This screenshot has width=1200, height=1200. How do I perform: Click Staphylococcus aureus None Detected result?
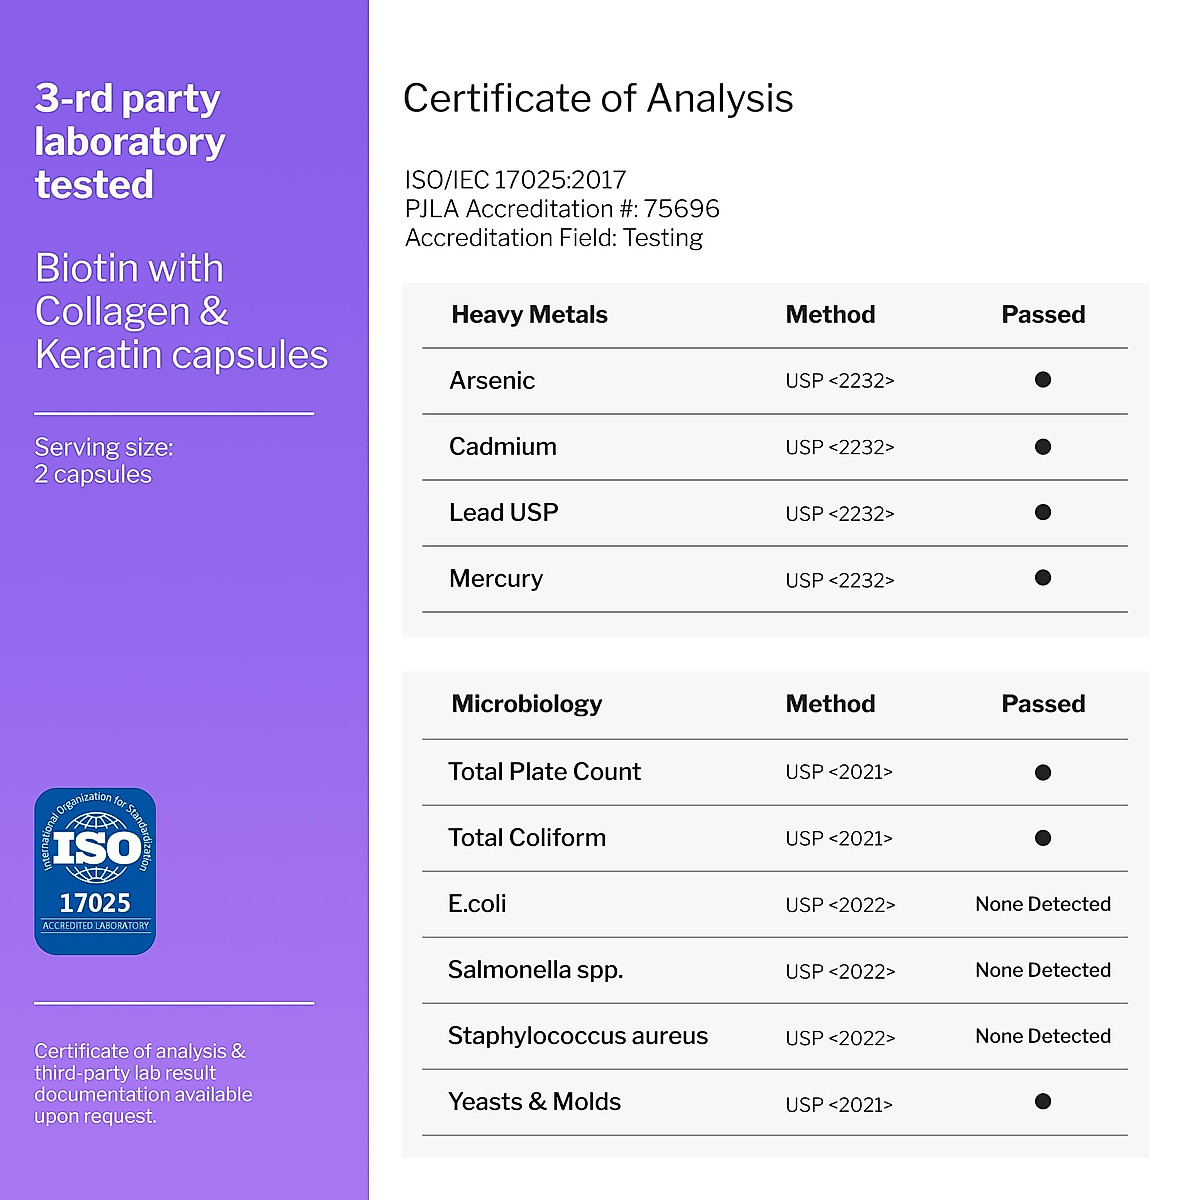tap(1043, 1036)
